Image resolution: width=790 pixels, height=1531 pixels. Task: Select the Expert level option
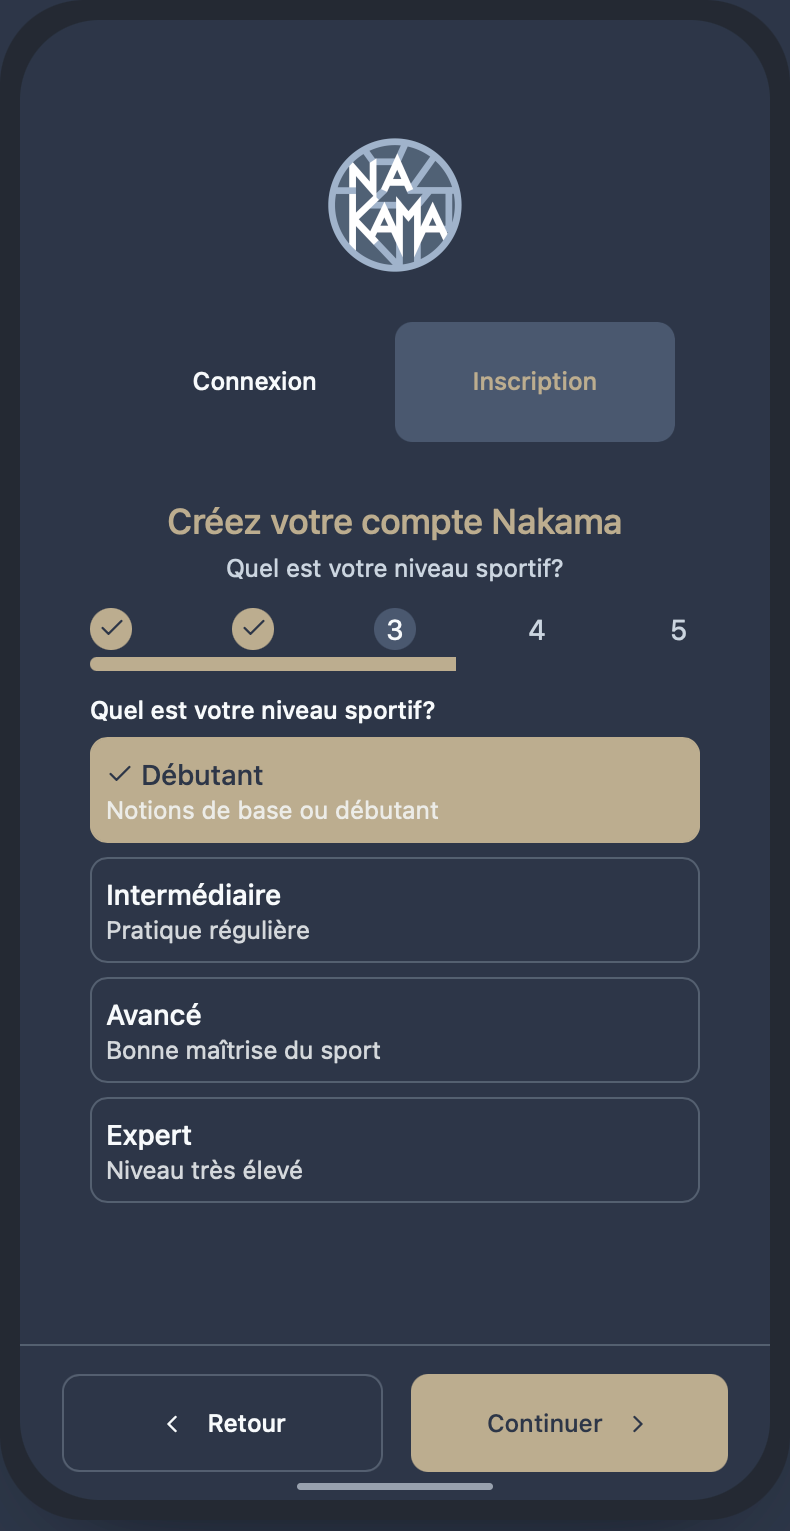(395, 1150)
